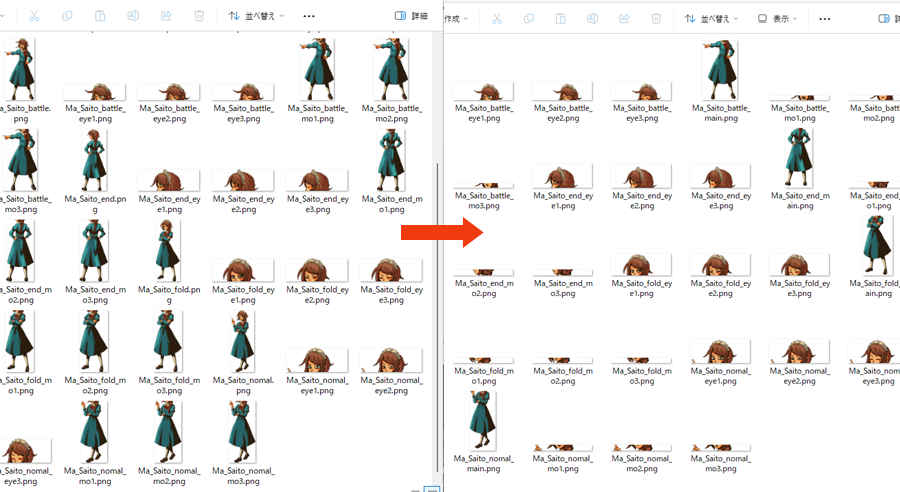Expand the 表示 view dropdown in right window
The width and height of the screenshot is (900, 492).
[777, 19]
